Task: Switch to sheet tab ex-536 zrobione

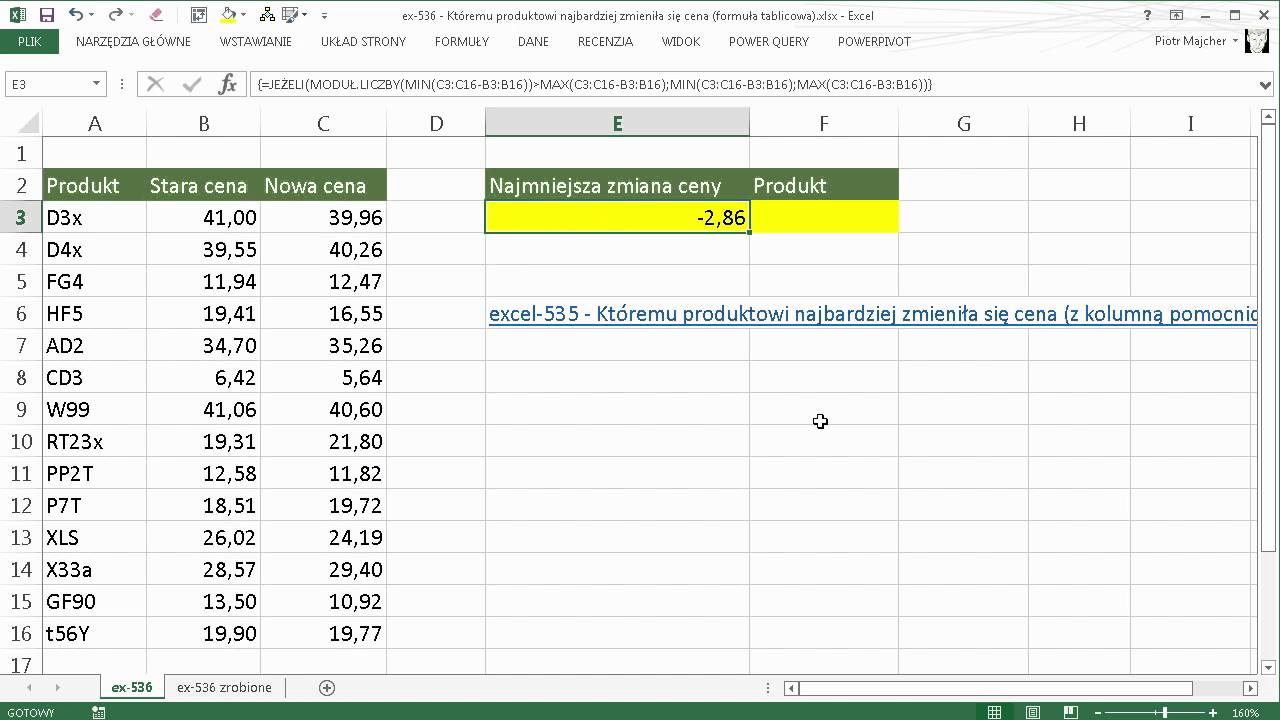Action: click(x=224, y=688)
